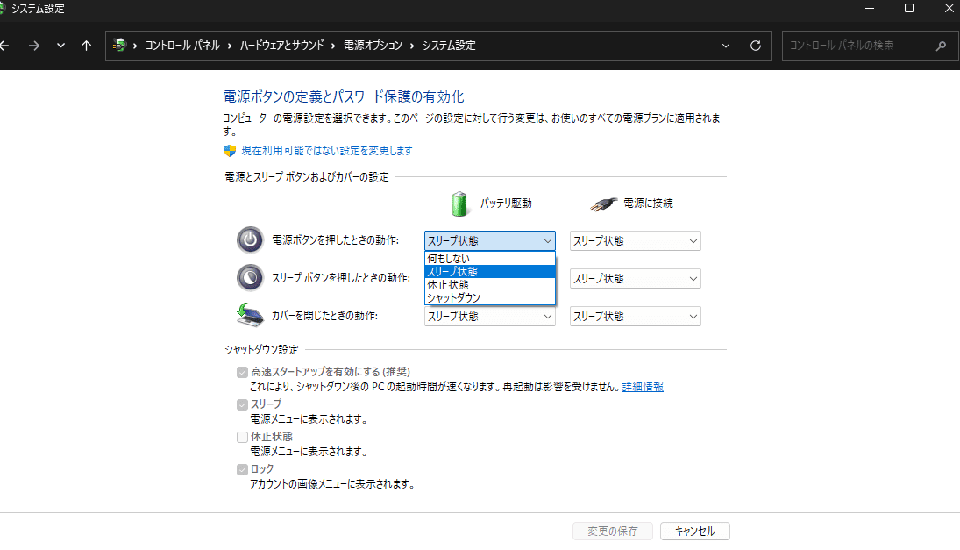Expand address bar history dropdown
The height and width of the screenshot is (550, 960).
coord(726,45)
